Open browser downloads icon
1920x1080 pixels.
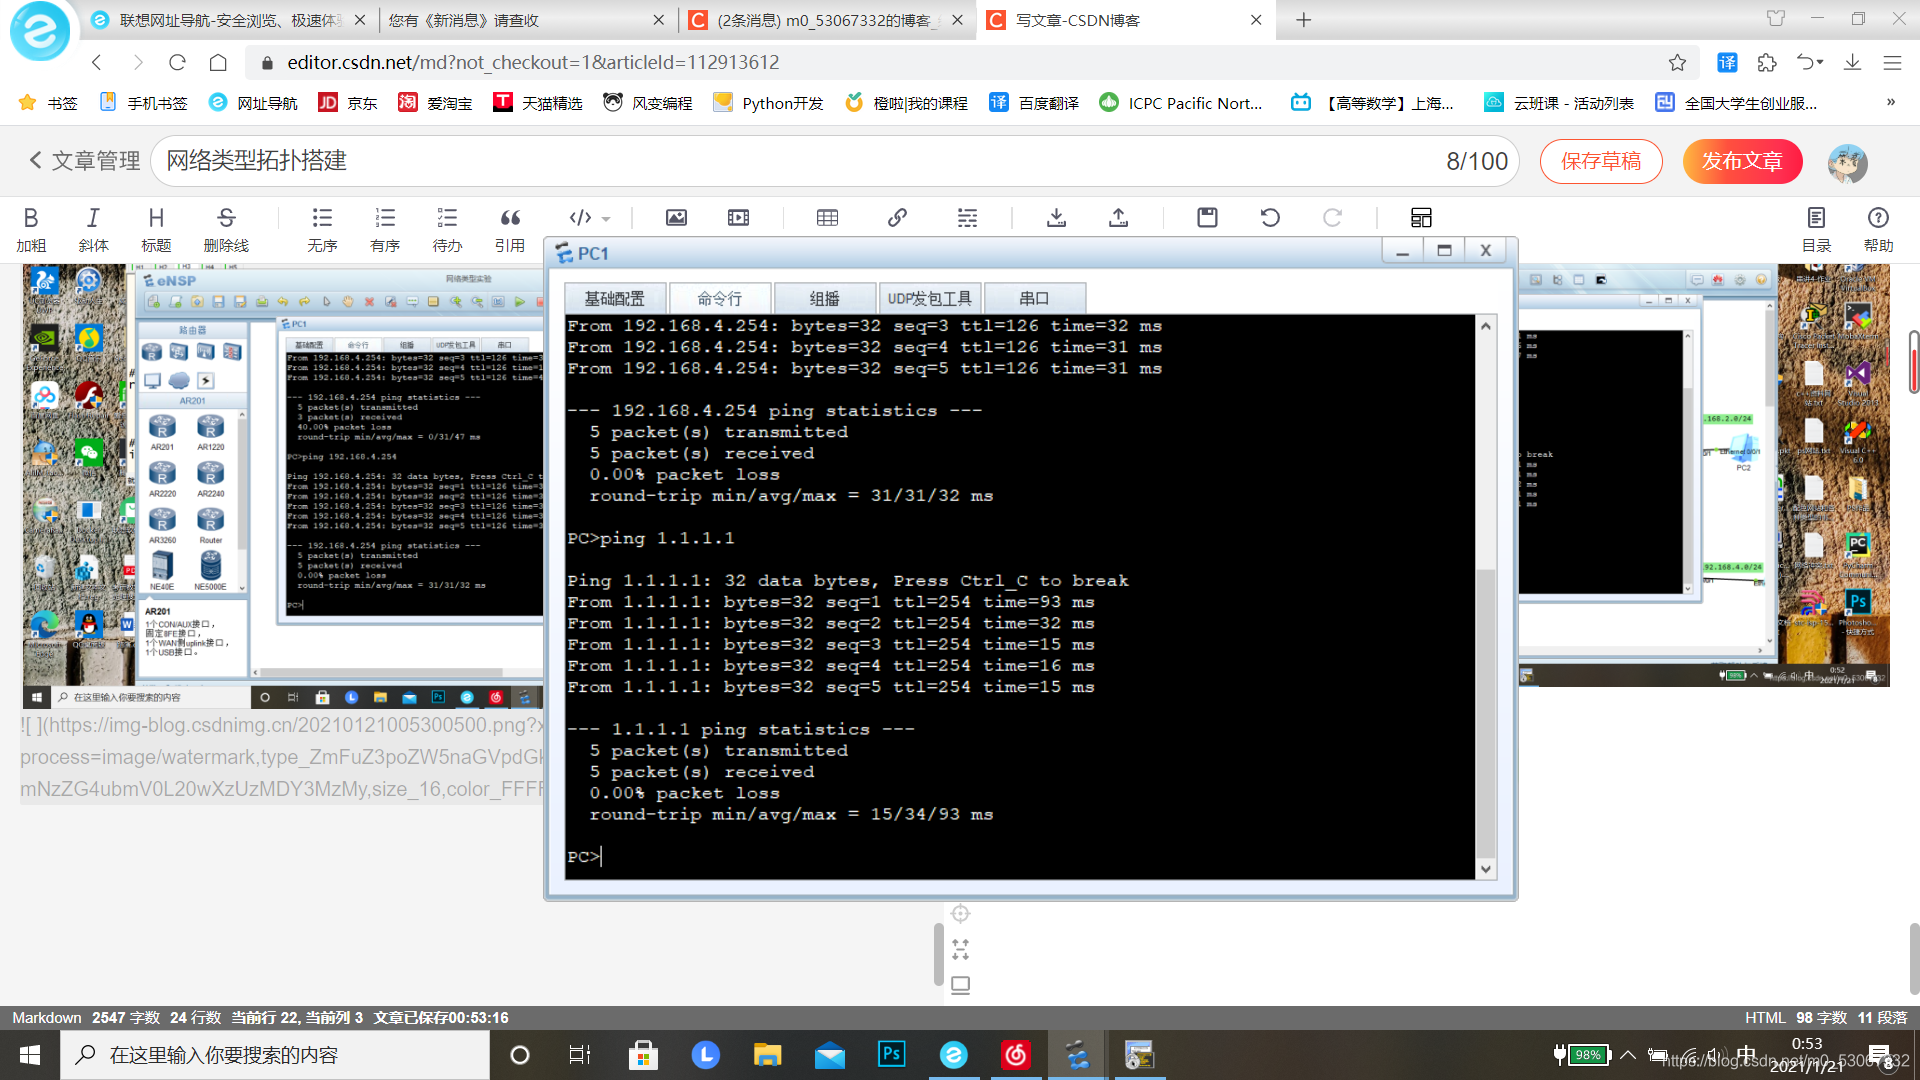[1852, 62]
